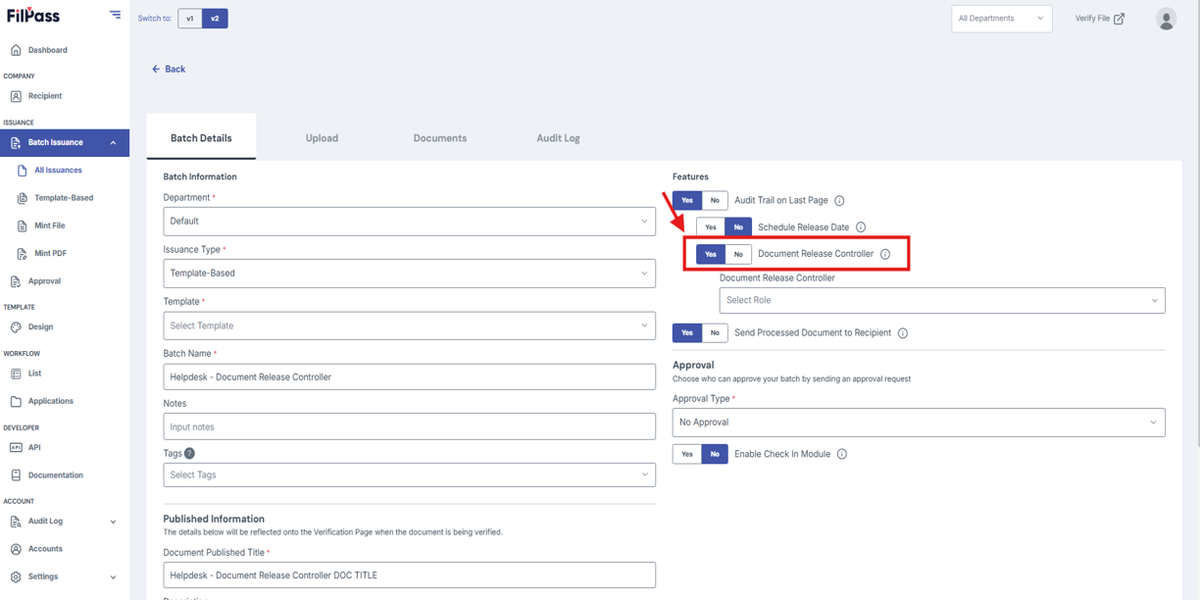Click the user profile avatar
1200x600 pixels.
1166,18
